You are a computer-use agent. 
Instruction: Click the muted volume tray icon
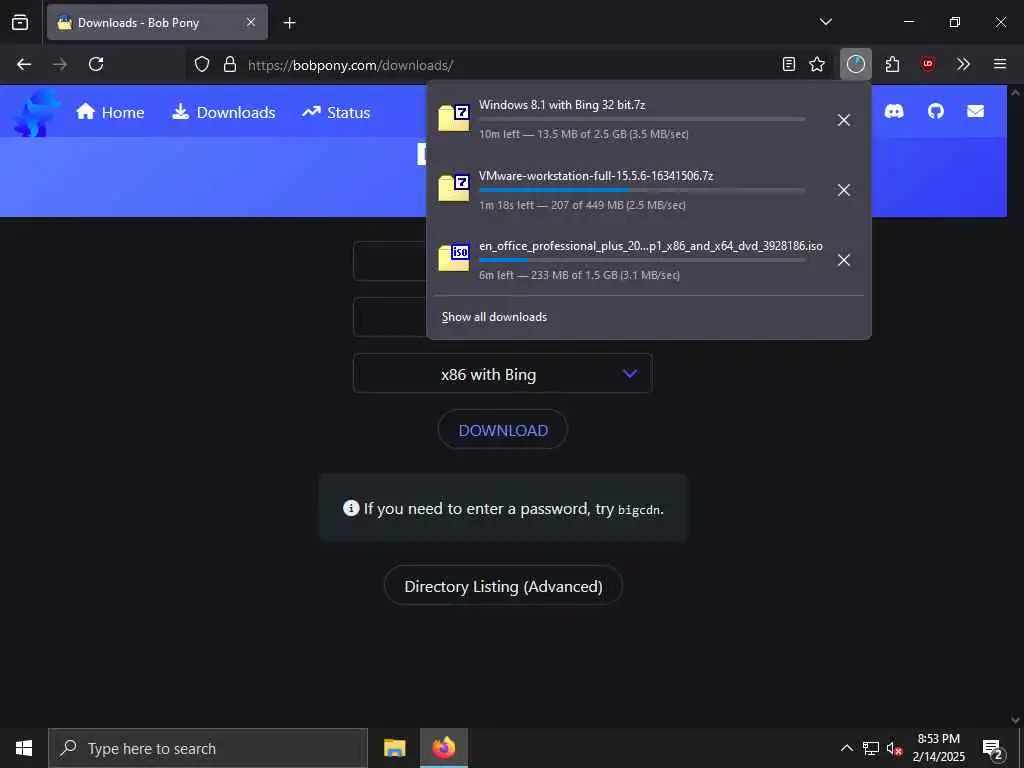point(894,748)
